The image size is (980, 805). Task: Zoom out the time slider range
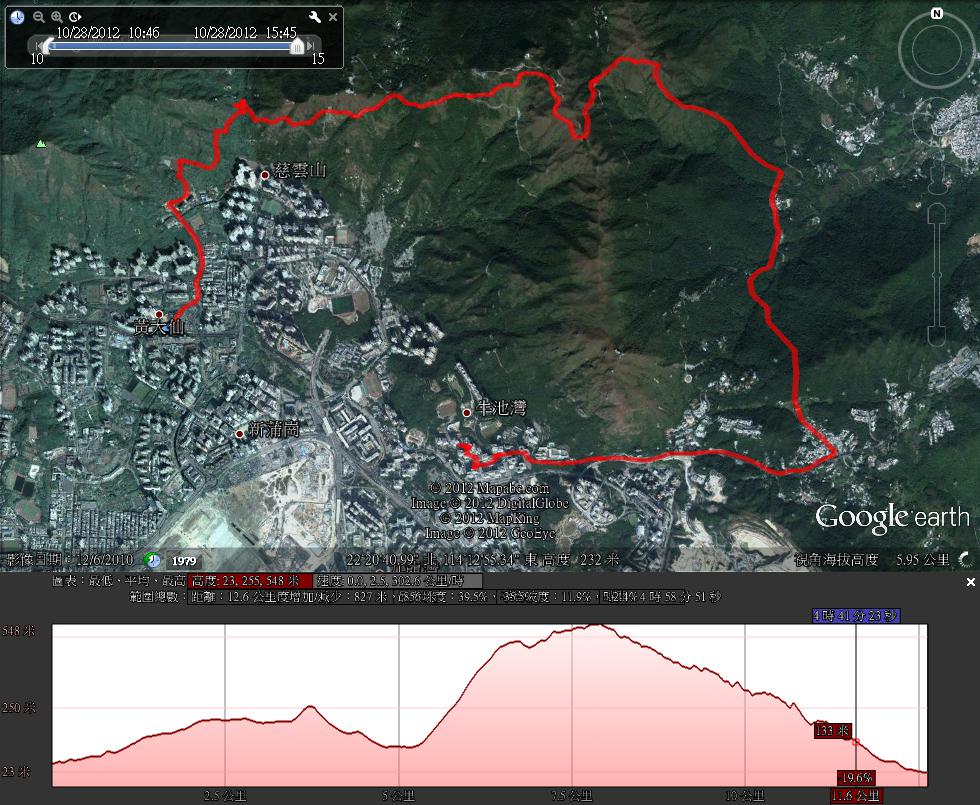pyautogui.click(x=39, y=17)
